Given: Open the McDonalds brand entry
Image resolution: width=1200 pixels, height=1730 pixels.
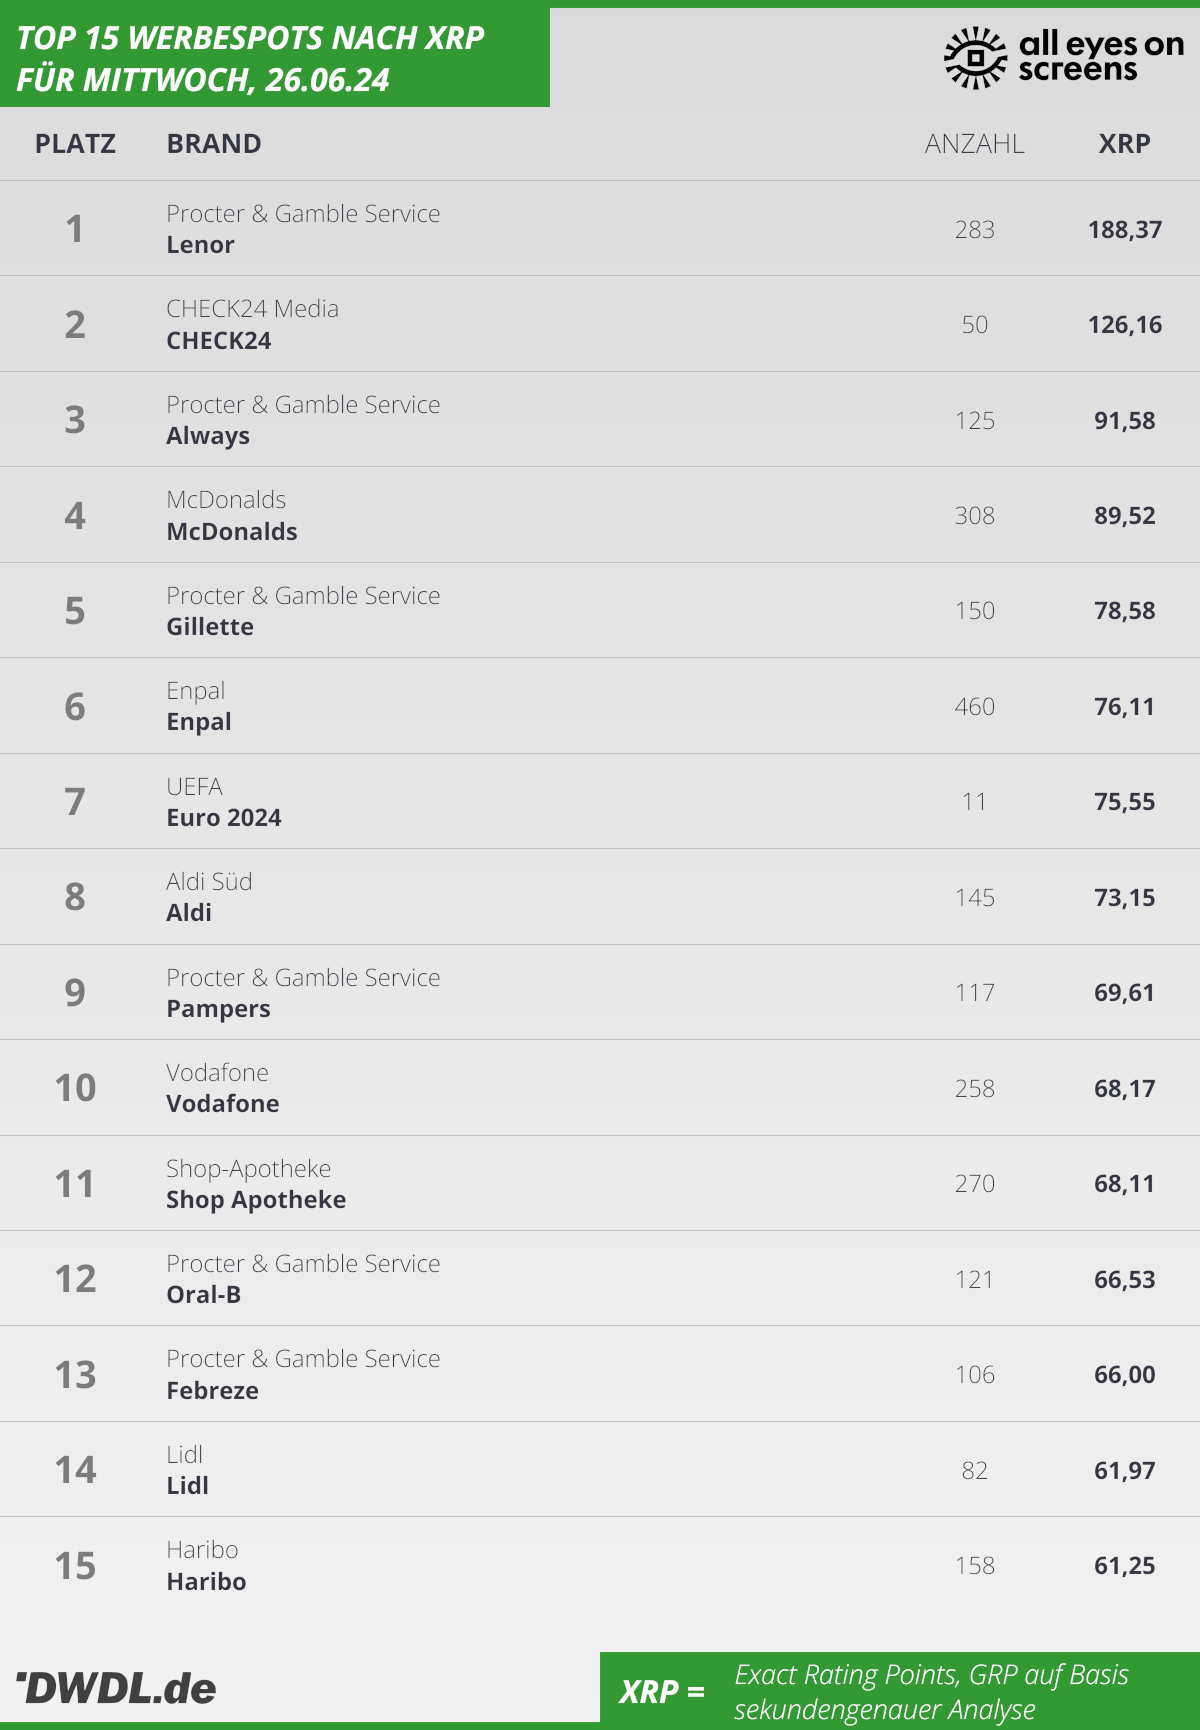Looking at the screenshot, I should (x=232, y=532).
